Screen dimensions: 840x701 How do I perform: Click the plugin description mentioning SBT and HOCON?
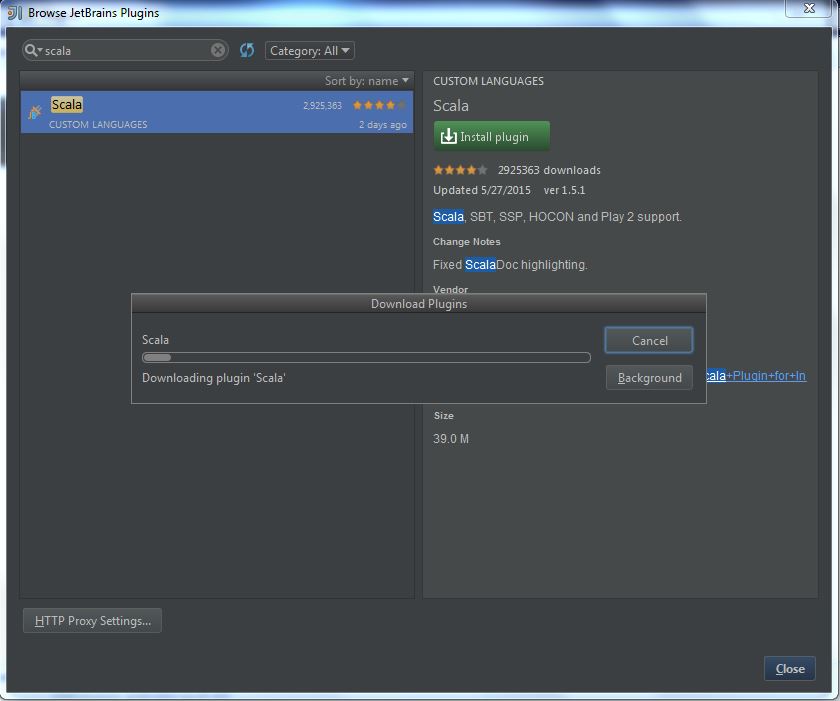pos(557,217)
